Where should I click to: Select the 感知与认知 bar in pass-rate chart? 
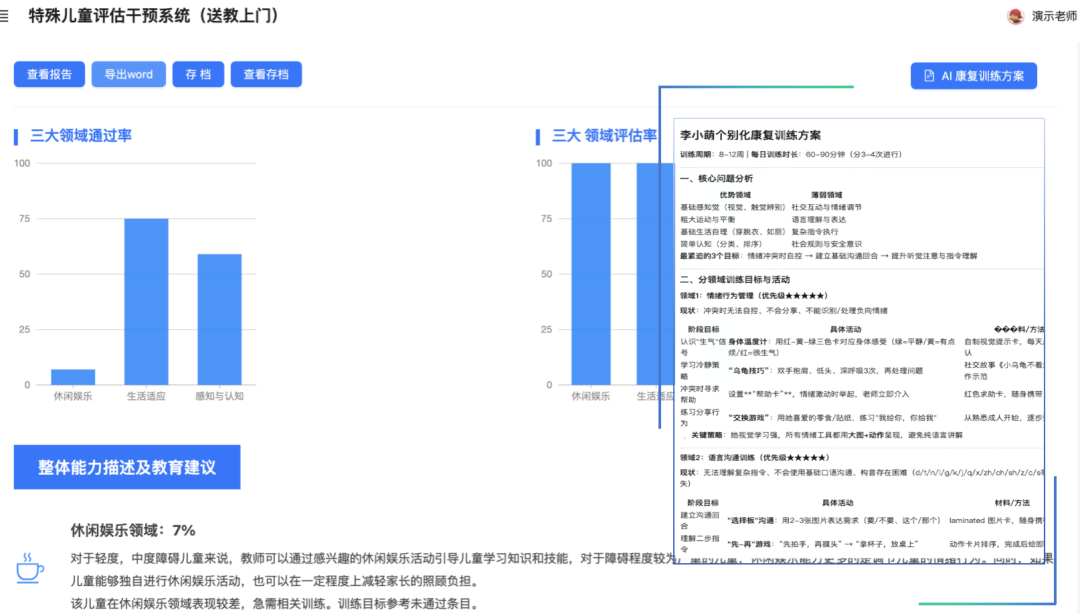click(220, 319)
